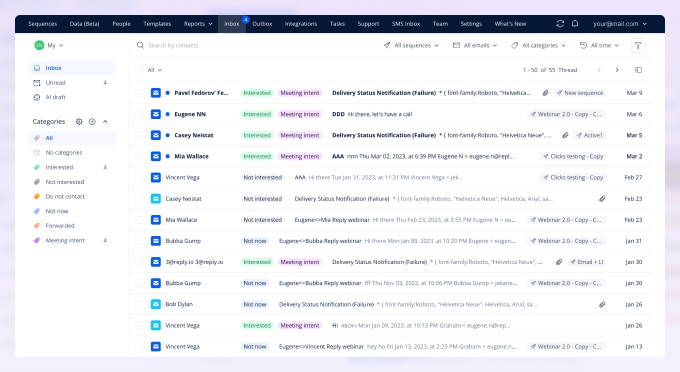The image size is (680, 372).
Task: Open the Integrations tab
Action: point(301,24)
